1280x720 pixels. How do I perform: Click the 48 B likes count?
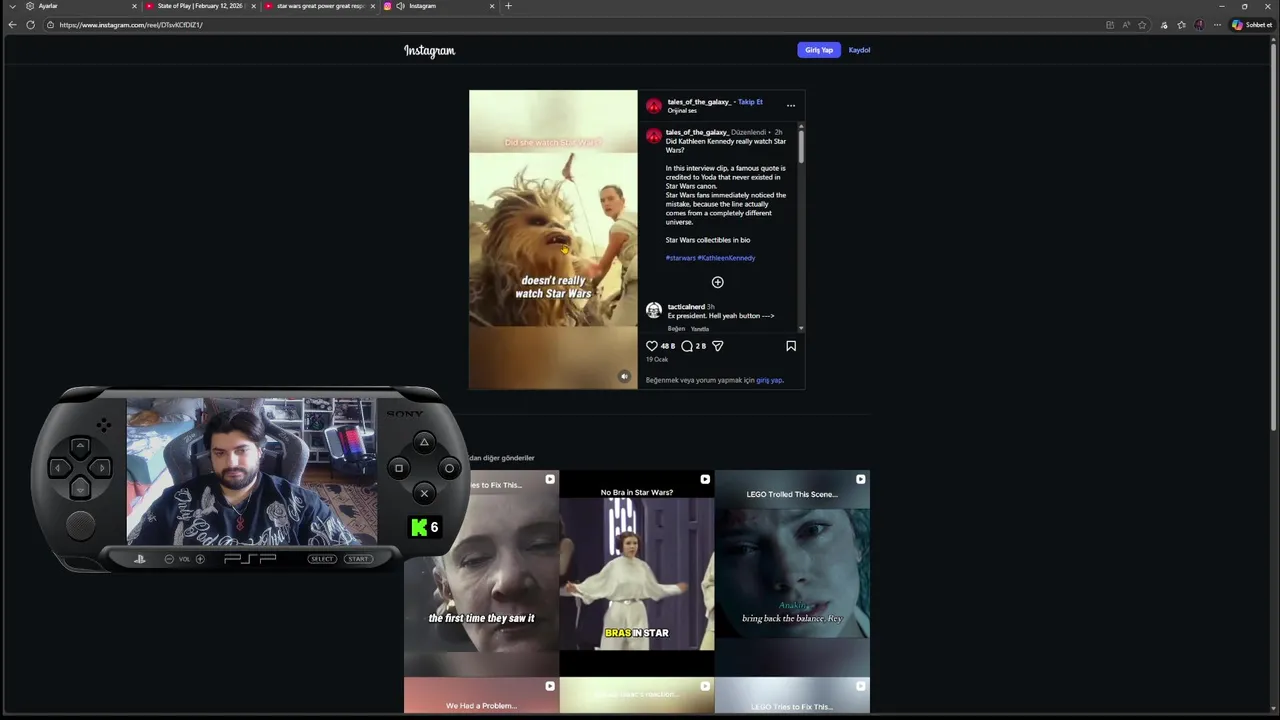tap(668, 346)
